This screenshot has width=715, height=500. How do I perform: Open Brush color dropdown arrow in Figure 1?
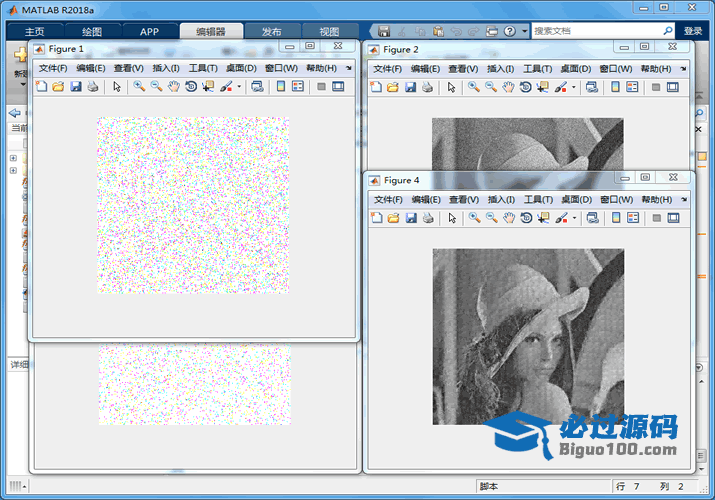point(239,87)
